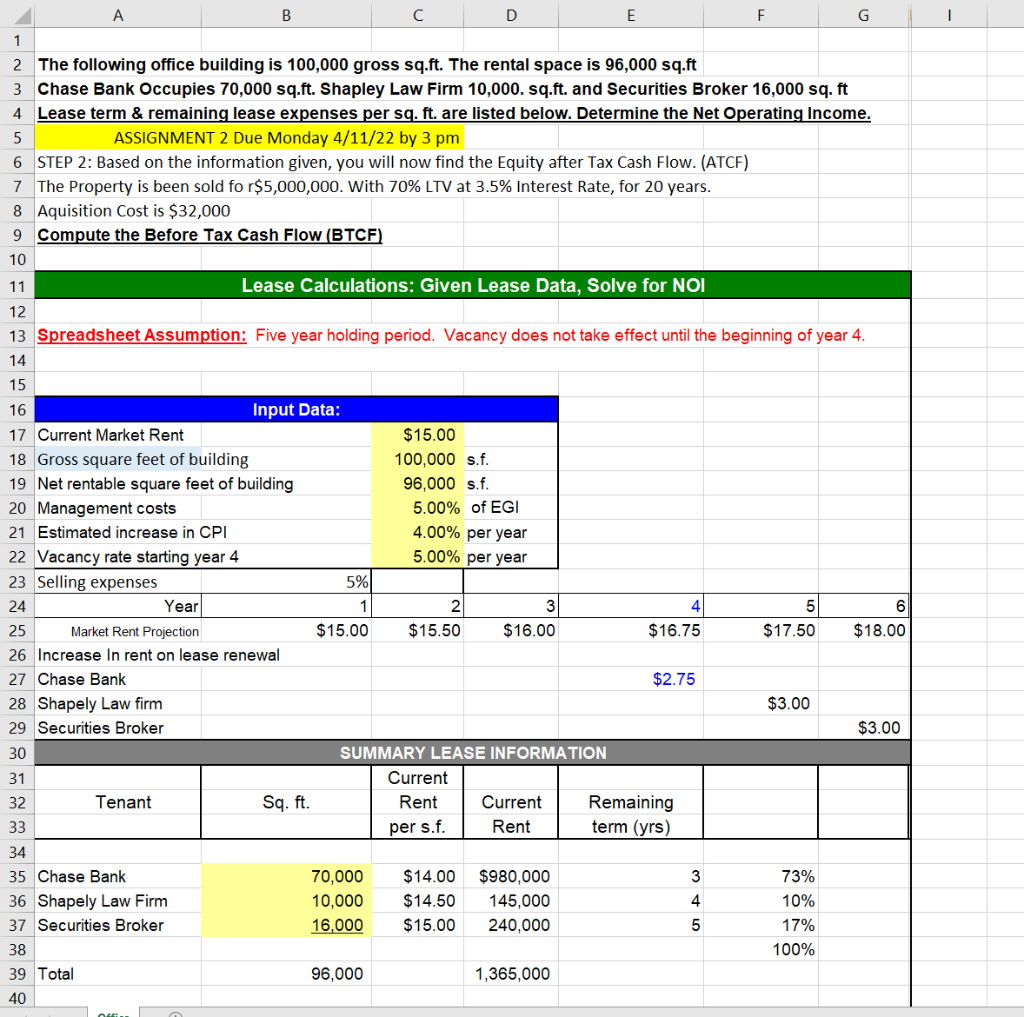The image size is (1024, 1017).
Task: Click the Aquisition Cost is $32,000 cell
Action: coord(134,211)
